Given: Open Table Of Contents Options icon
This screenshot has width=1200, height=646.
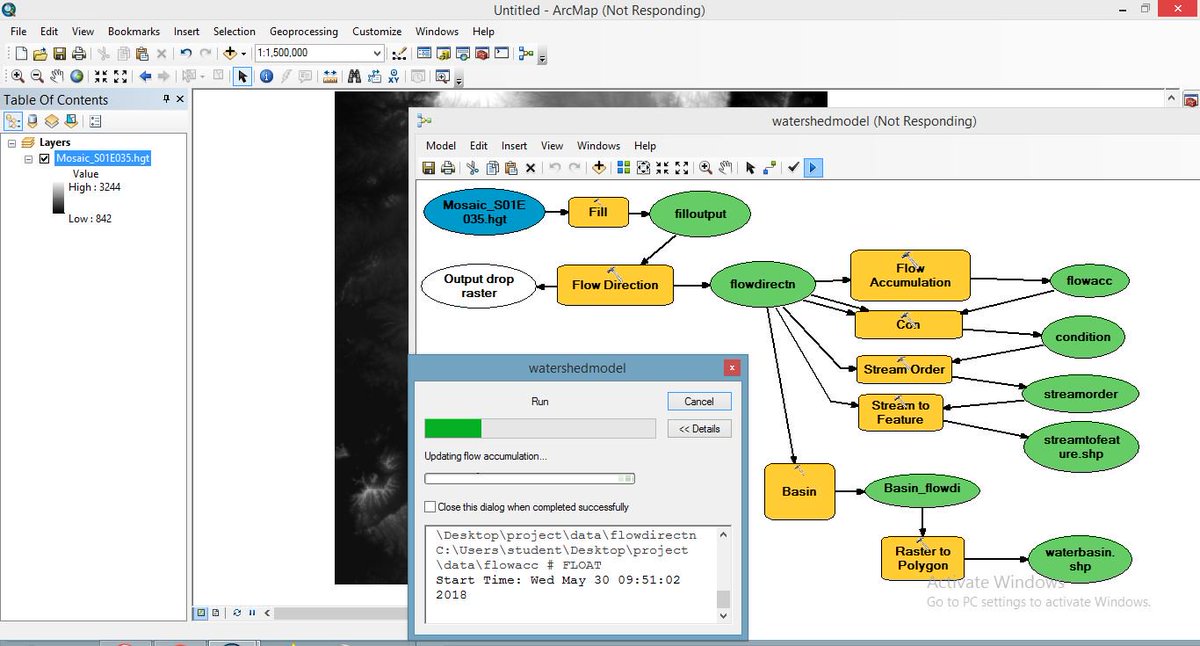Looking at the screenshot, I should 96,121.
